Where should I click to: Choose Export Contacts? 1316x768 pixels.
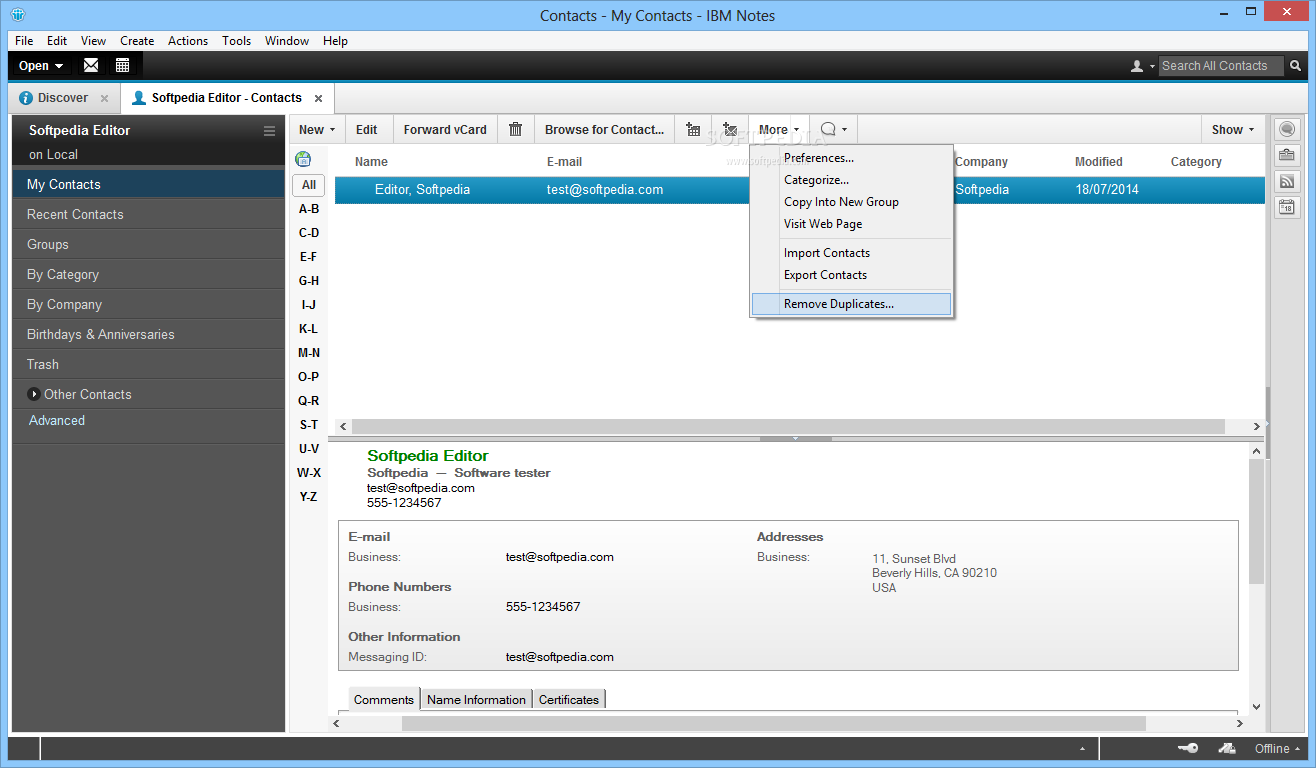point(851,275)
